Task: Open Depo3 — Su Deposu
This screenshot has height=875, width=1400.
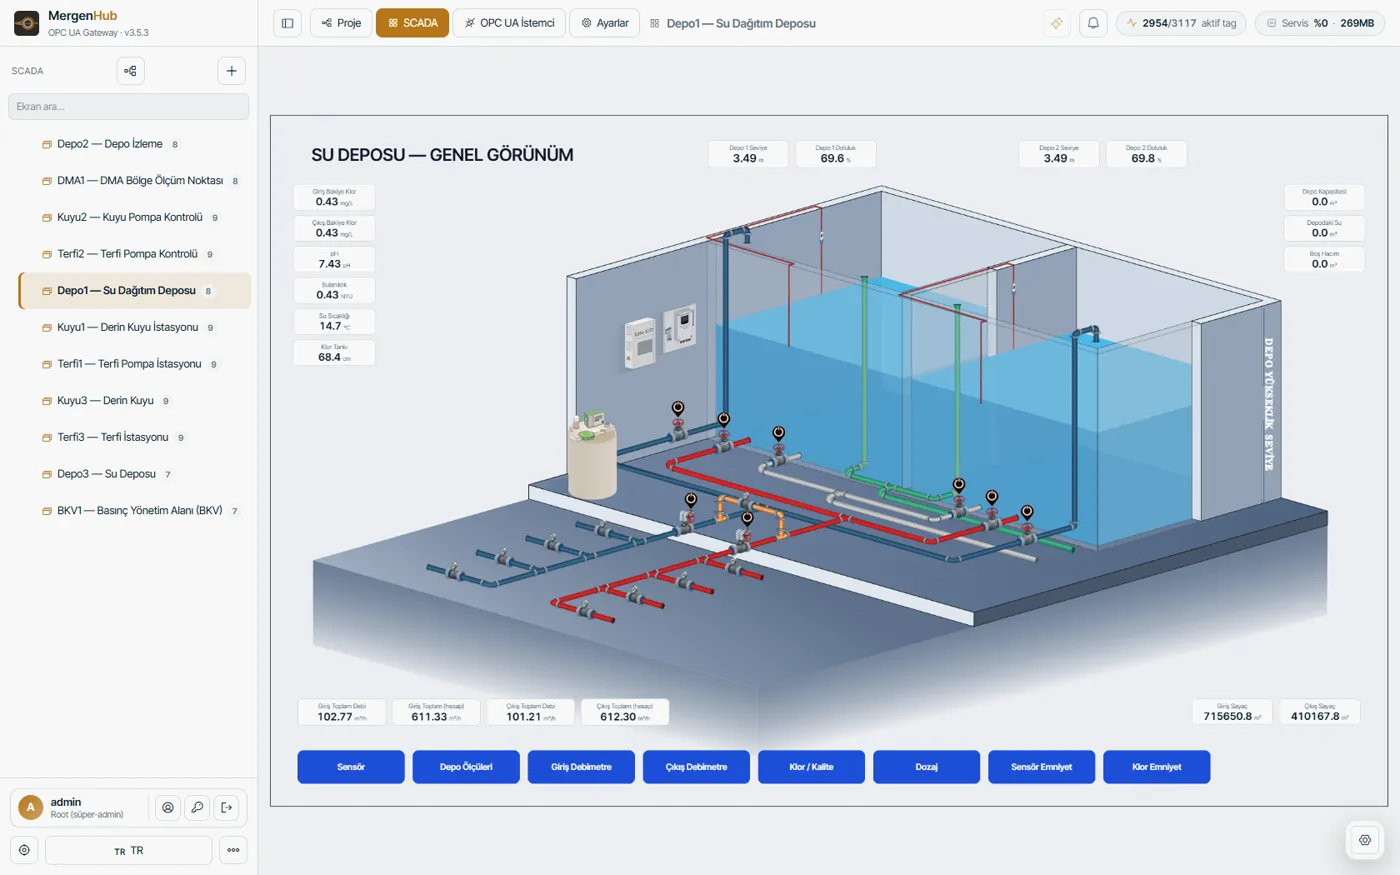Action: point(135,474)
